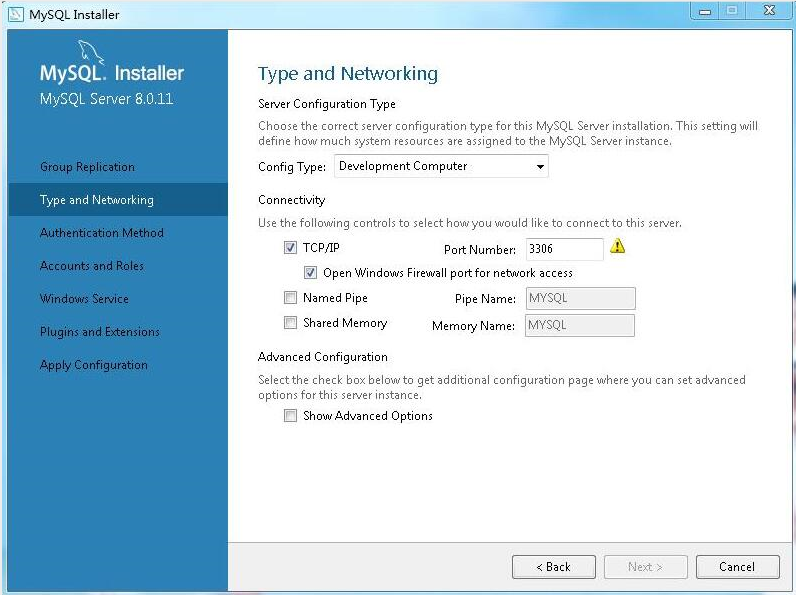Click the Advanced Configuration label

tap(322, 357)
